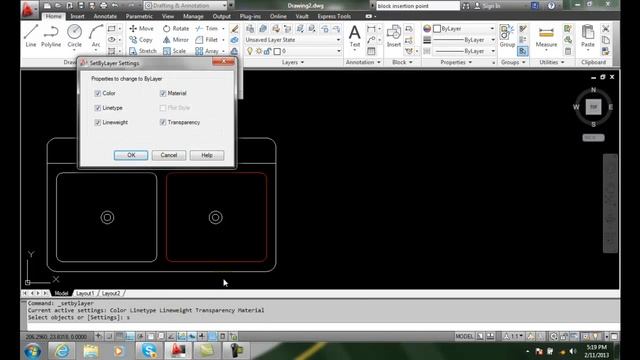Screen dimensions: 640x360
Task: Click the command line input area
Action: point(322,326)
